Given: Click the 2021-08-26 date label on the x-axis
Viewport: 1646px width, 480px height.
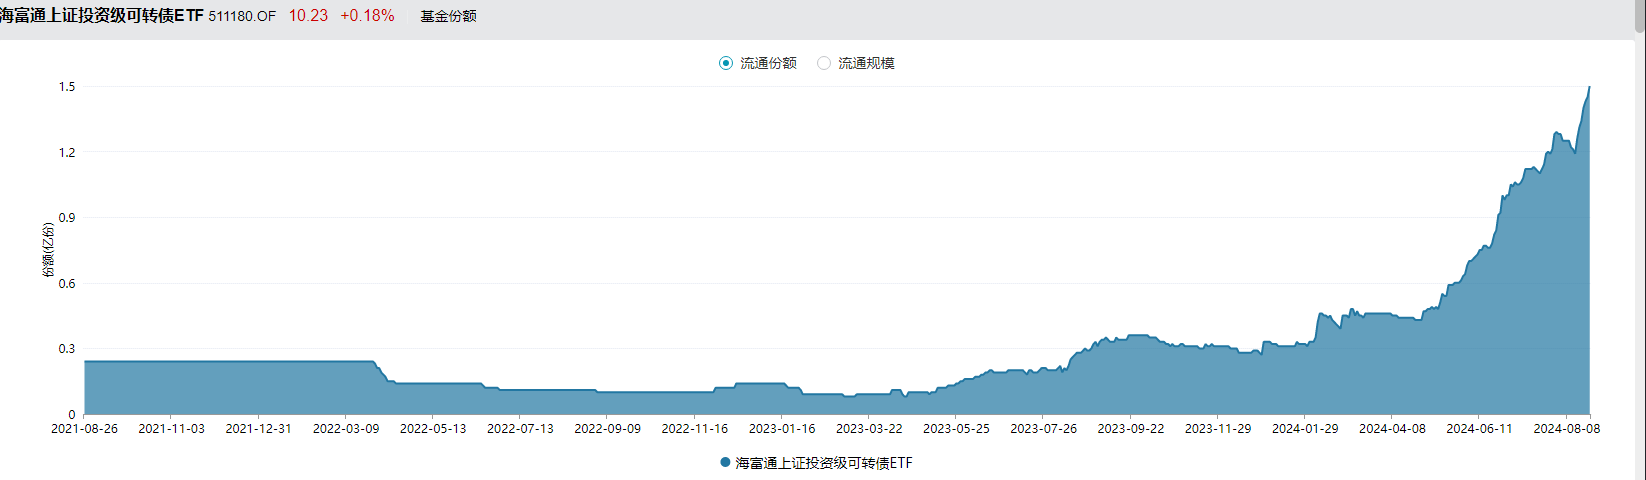Looking at the screenshot, I should pyautogui.click(x=84, y=428).
